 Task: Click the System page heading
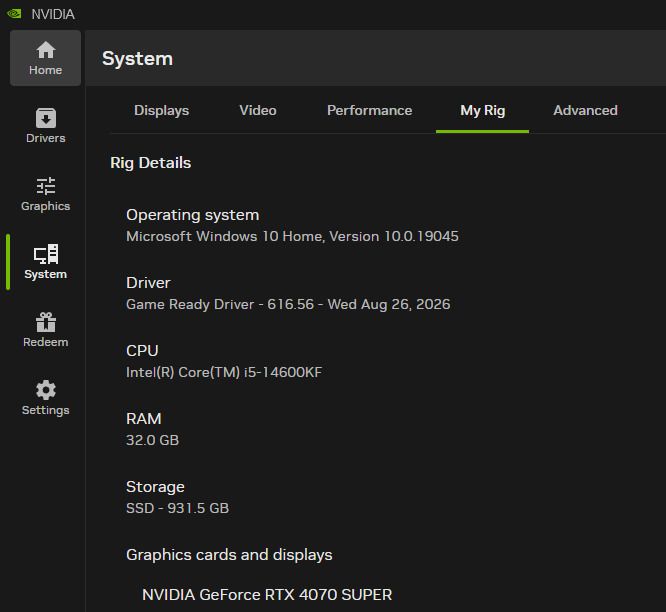pos(137,58)
